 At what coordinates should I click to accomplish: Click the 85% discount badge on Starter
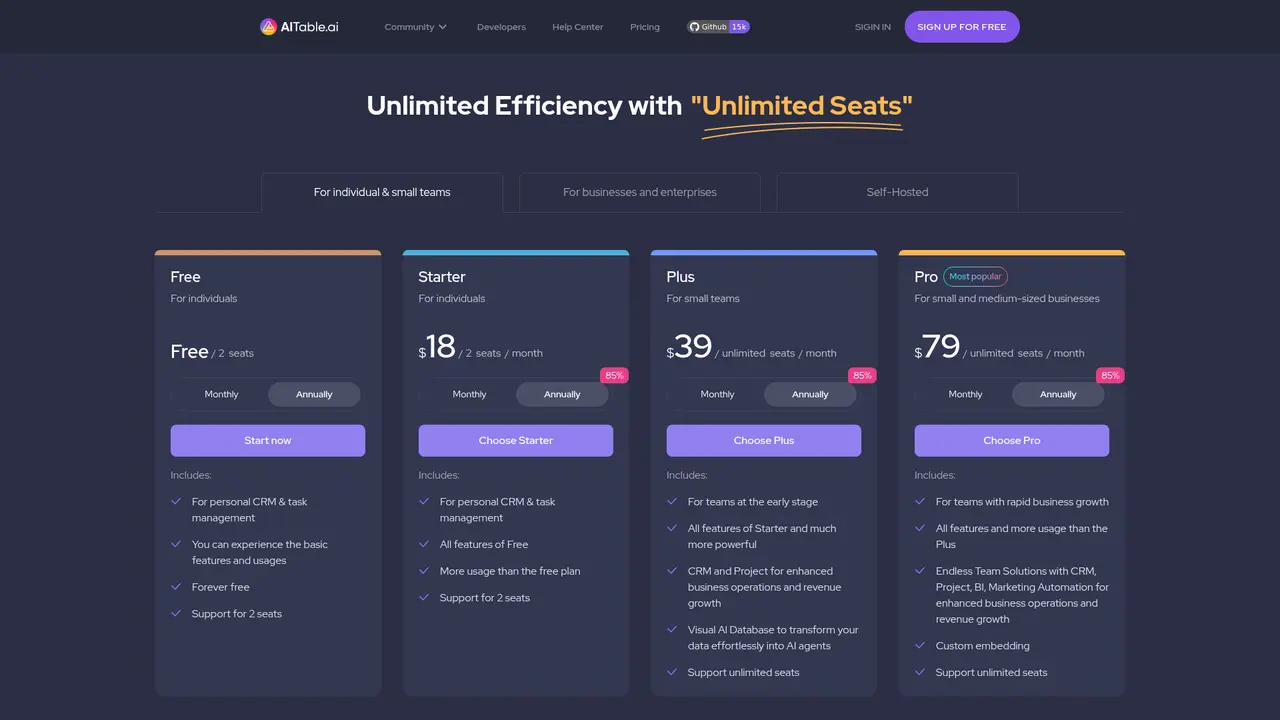pos(614,376)
